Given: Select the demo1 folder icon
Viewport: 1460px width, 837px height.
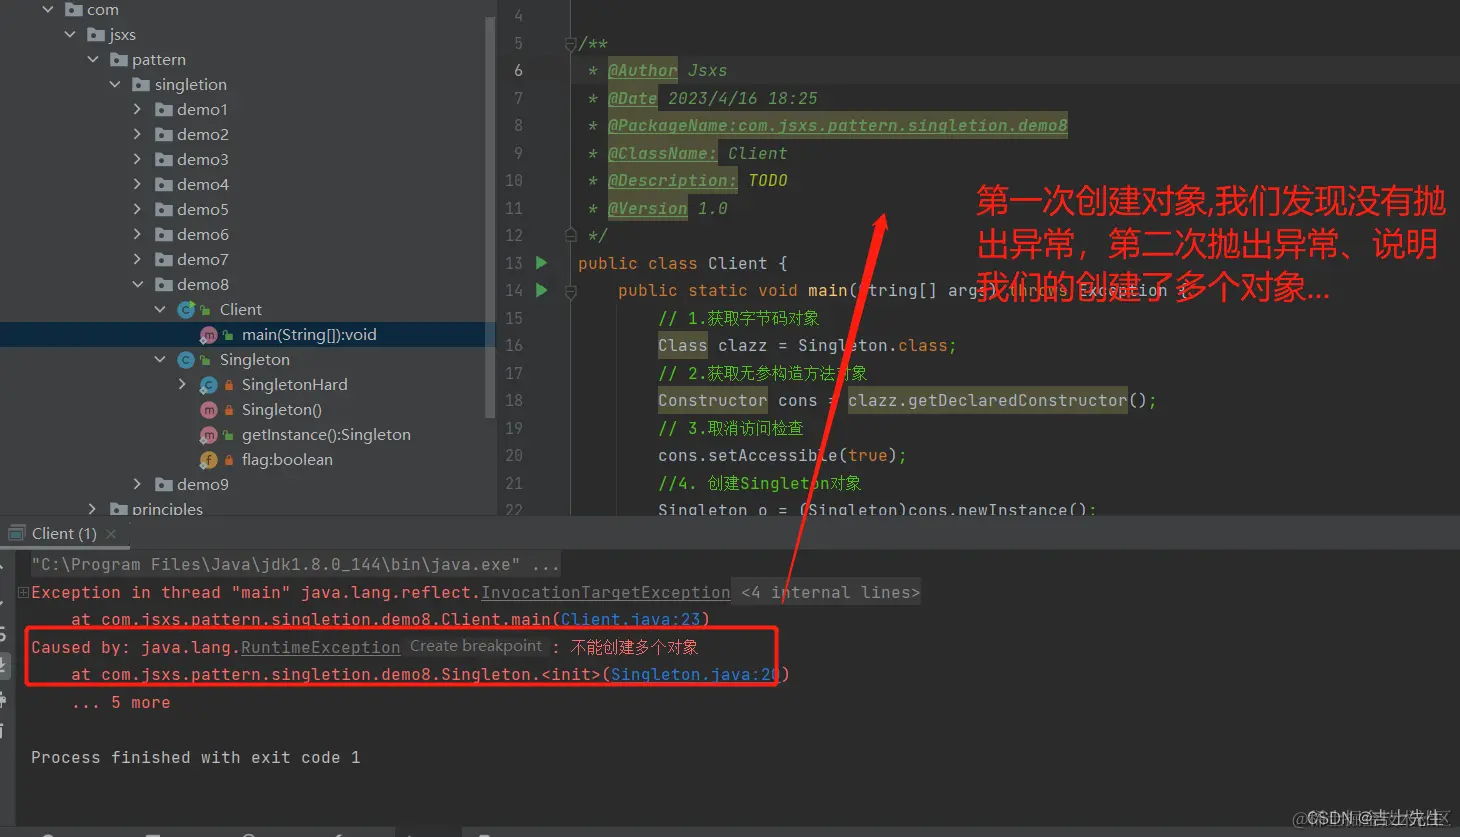Looking at the screenshot, I should pyautogui.click(x=164, y=109).
